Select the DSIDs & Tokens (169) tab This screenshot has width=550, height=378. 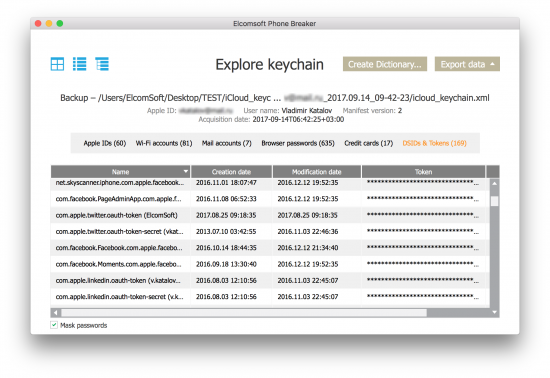coord(434,143)
